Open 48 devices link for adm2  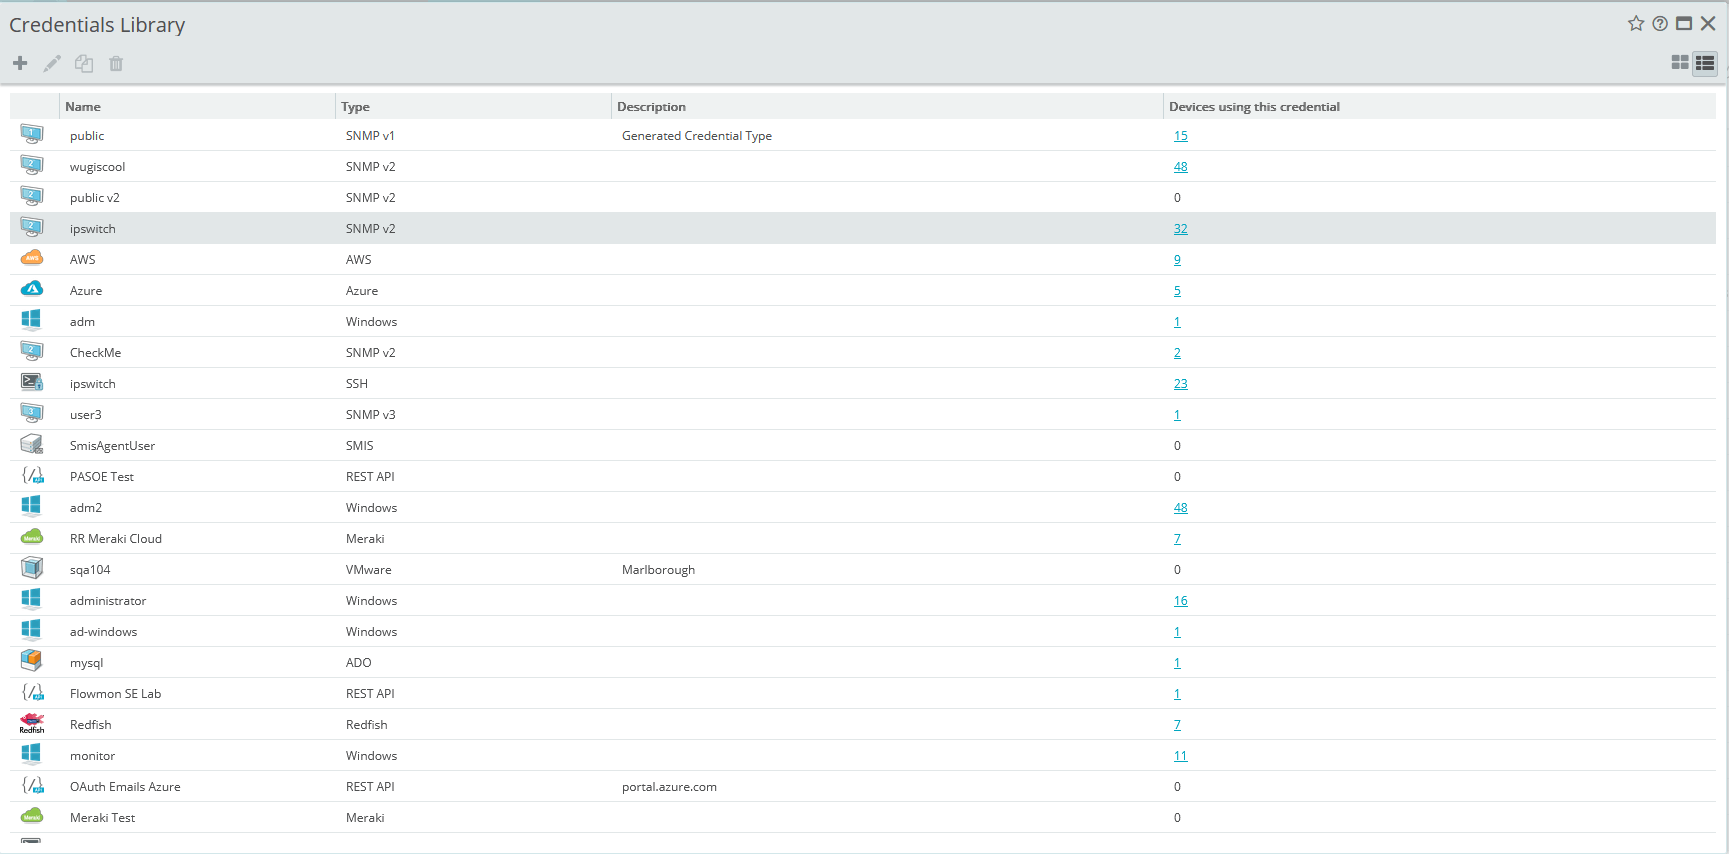[x=1181, y=508]
